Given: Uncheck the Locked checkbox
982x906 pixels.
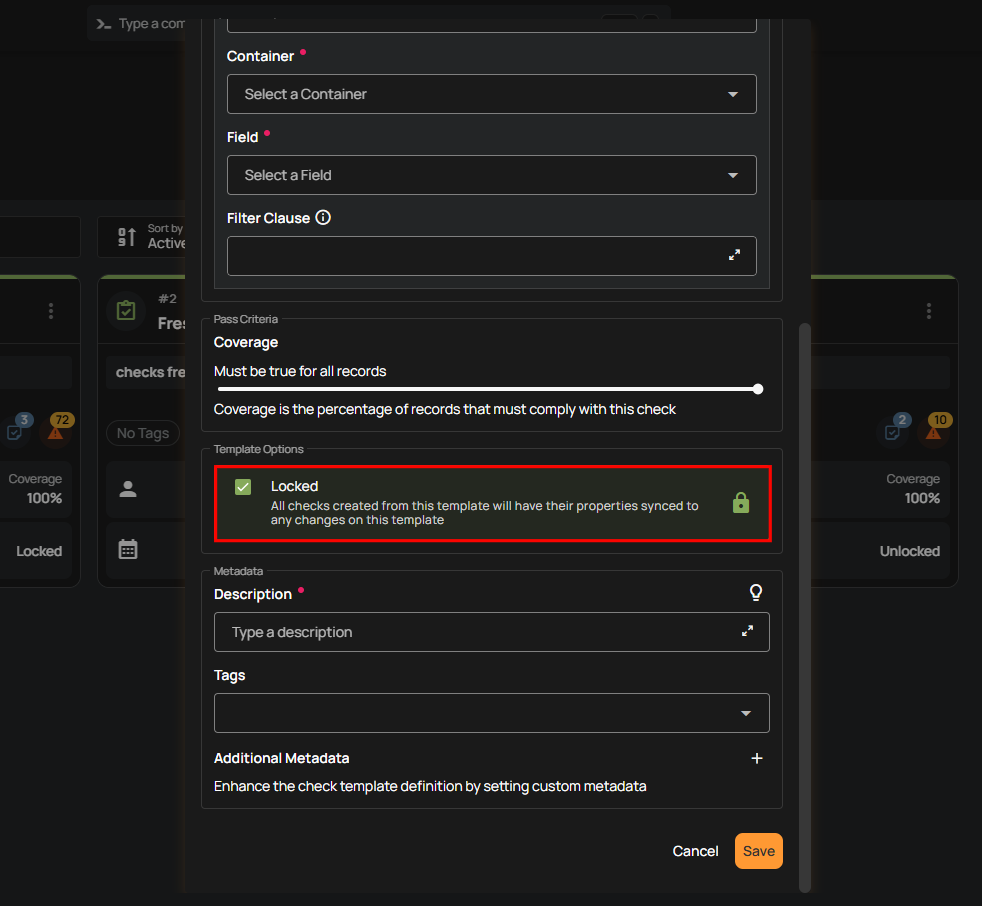Looking at the screenshot, I should click(x=243, y=487).
